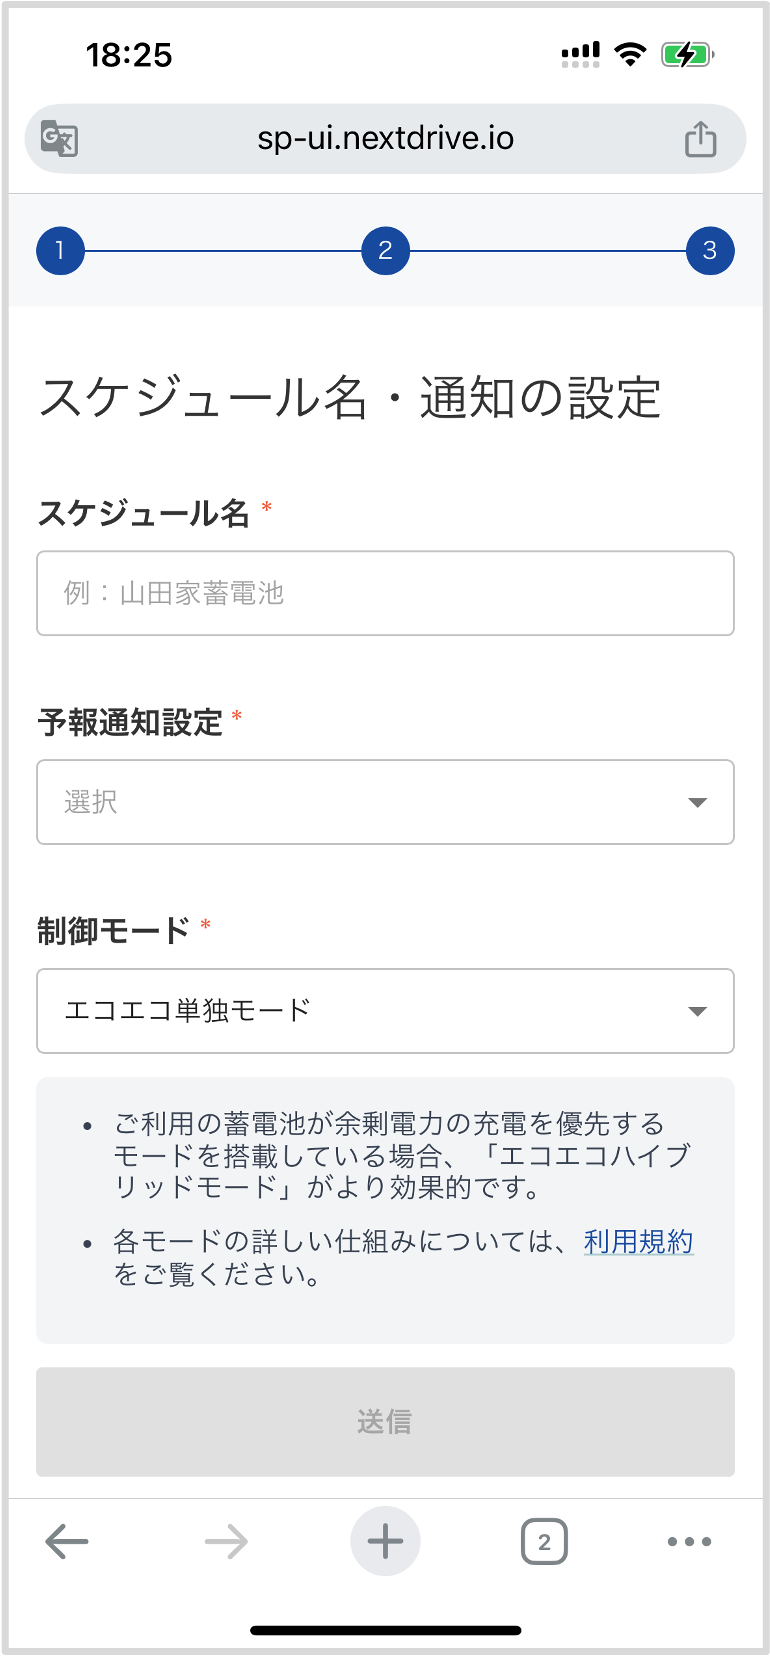The image size is (770, 1659).
Task: Select step 1 in the progress stepper
Action: (x=60, y=251)
